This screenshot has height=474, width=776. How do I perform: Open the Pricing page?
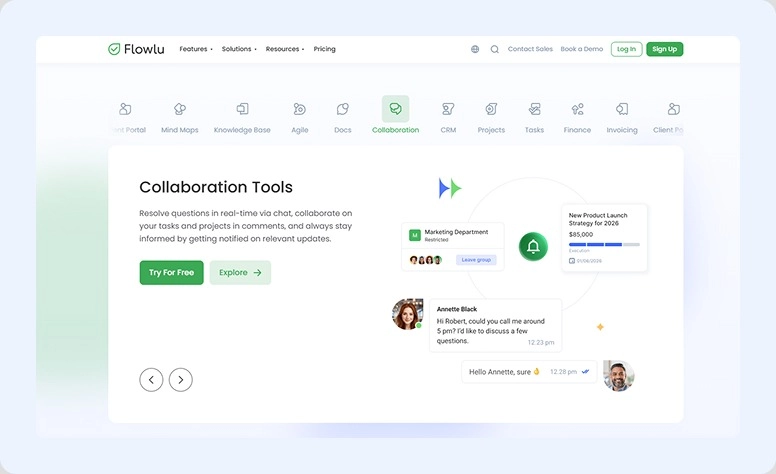click(x=325, y=49)
